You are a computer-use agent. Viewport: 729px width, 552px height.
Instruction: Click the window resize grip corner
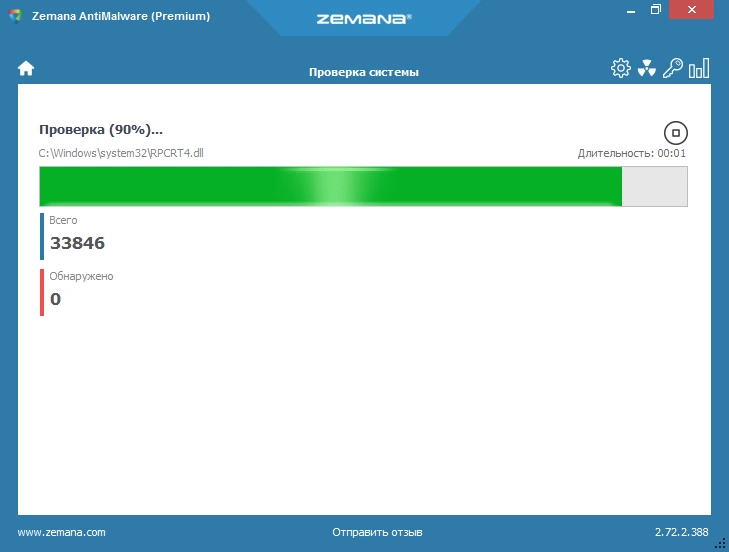coord(721,544)
